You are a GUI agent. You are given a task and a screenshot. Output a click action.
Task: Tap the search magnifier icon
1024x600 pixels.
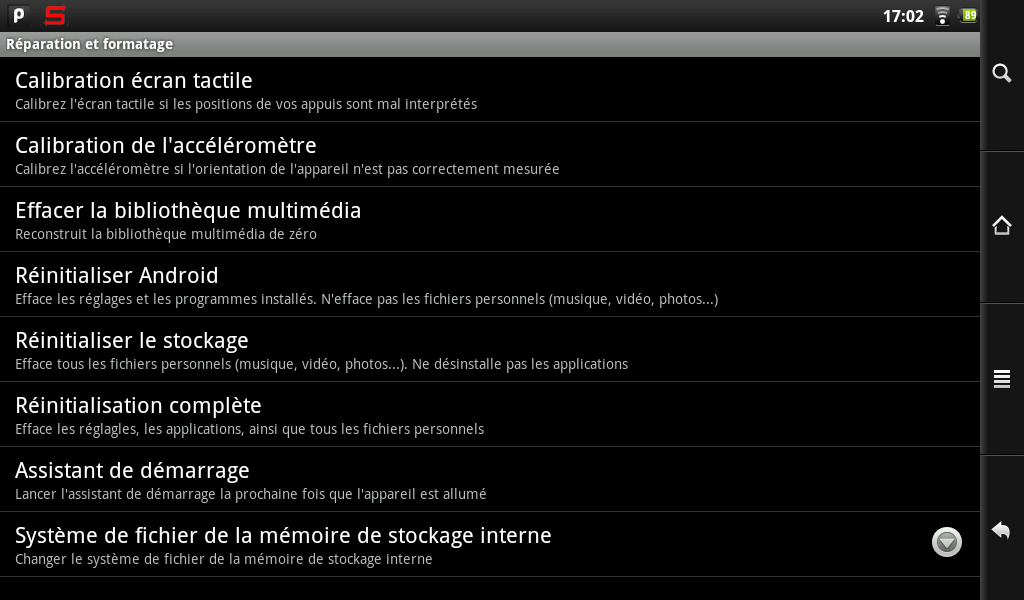(1001, 73)
